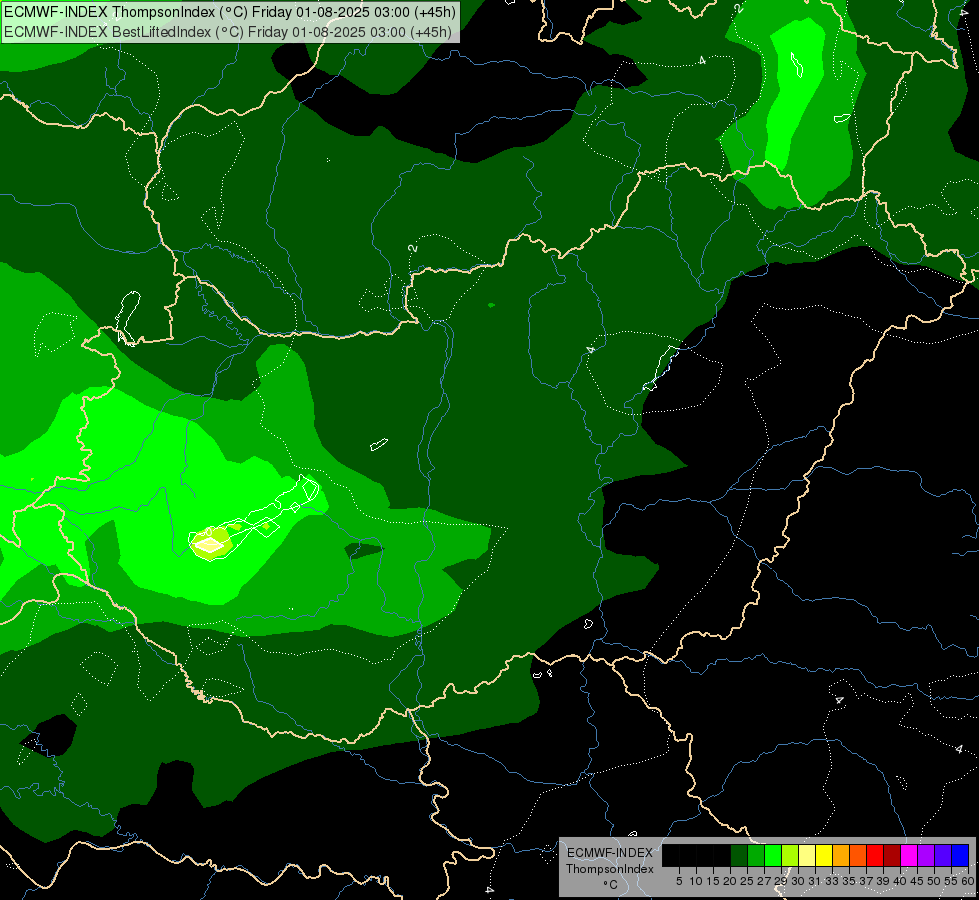Click the legend tick value 60
This screenshot has height=900, width=979.
(967, 881)
